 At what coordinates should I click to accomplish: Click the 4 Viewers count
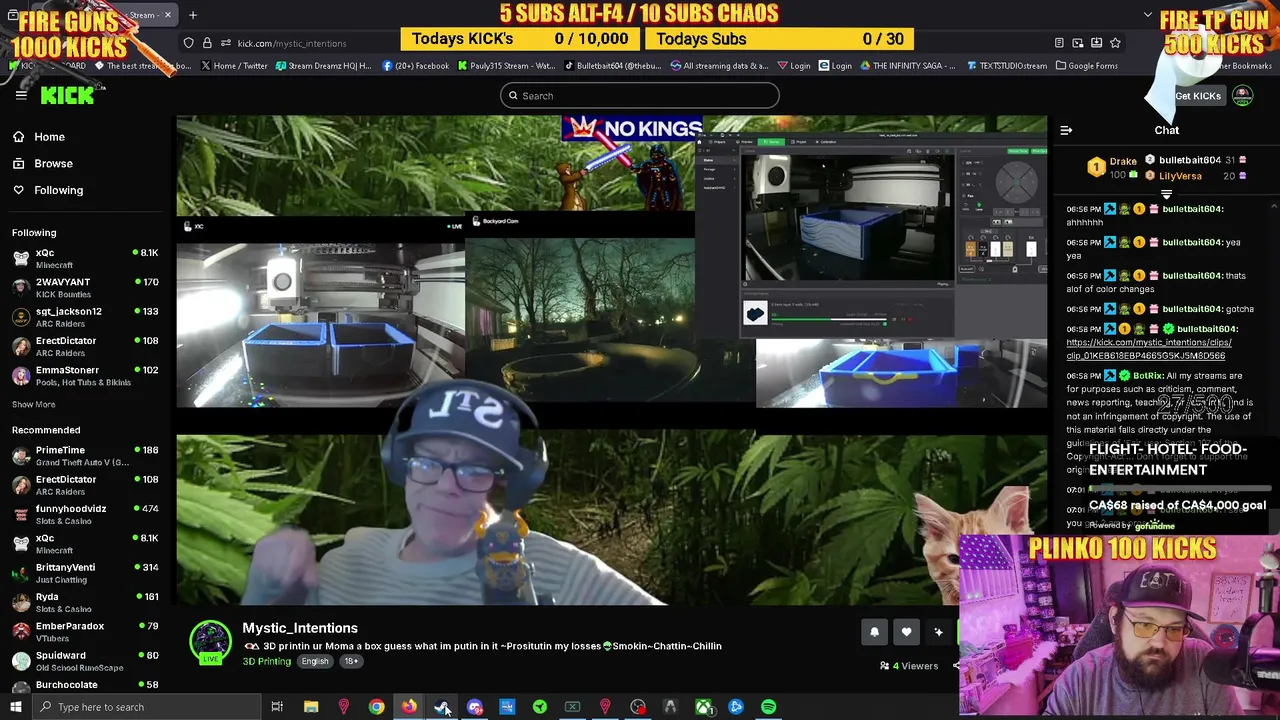[909, 666]
